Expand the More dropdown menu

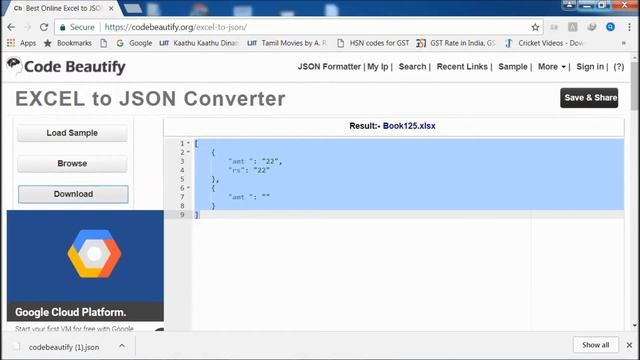(551, 67)
